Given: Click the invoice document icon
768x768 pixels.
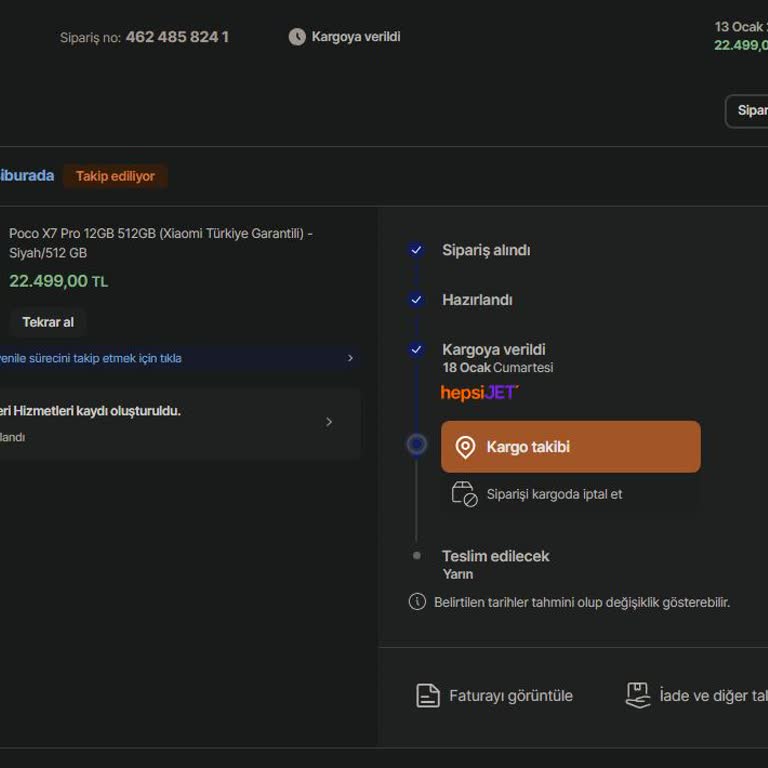Looking at the screenshot, I should tap(428, 696).
